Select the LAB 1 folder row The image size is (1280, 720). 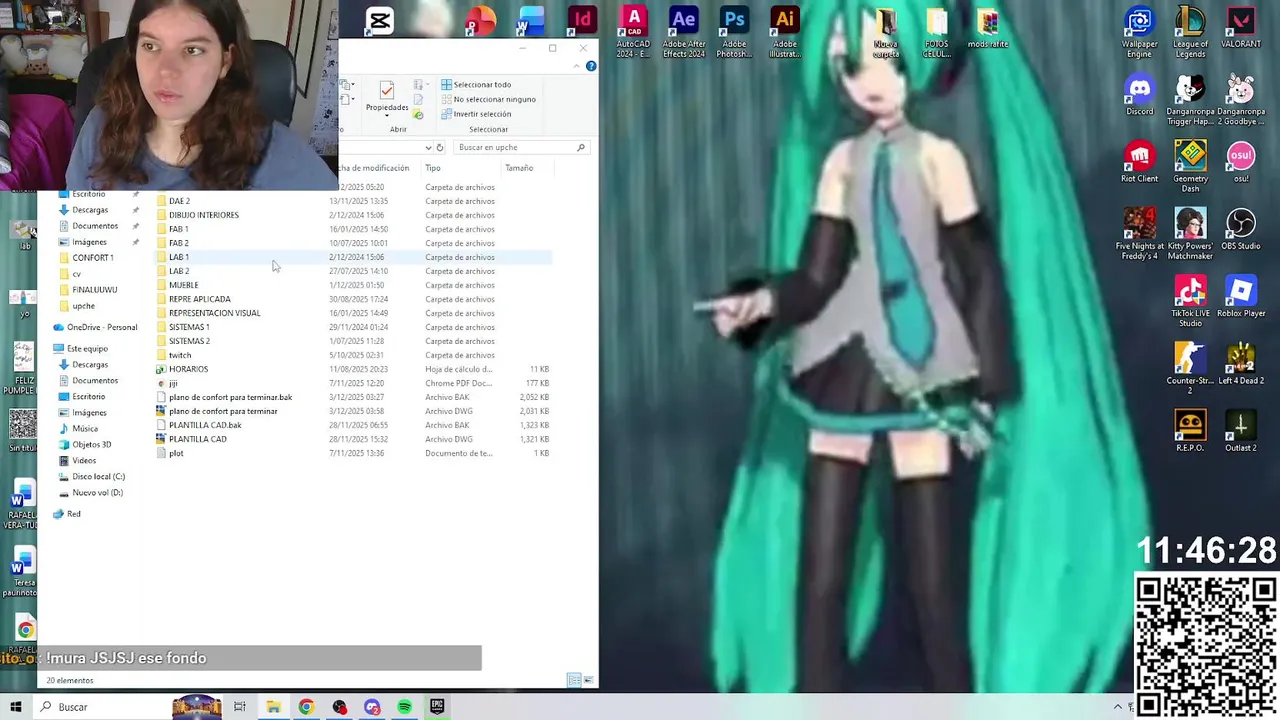(x=353, y=257)
